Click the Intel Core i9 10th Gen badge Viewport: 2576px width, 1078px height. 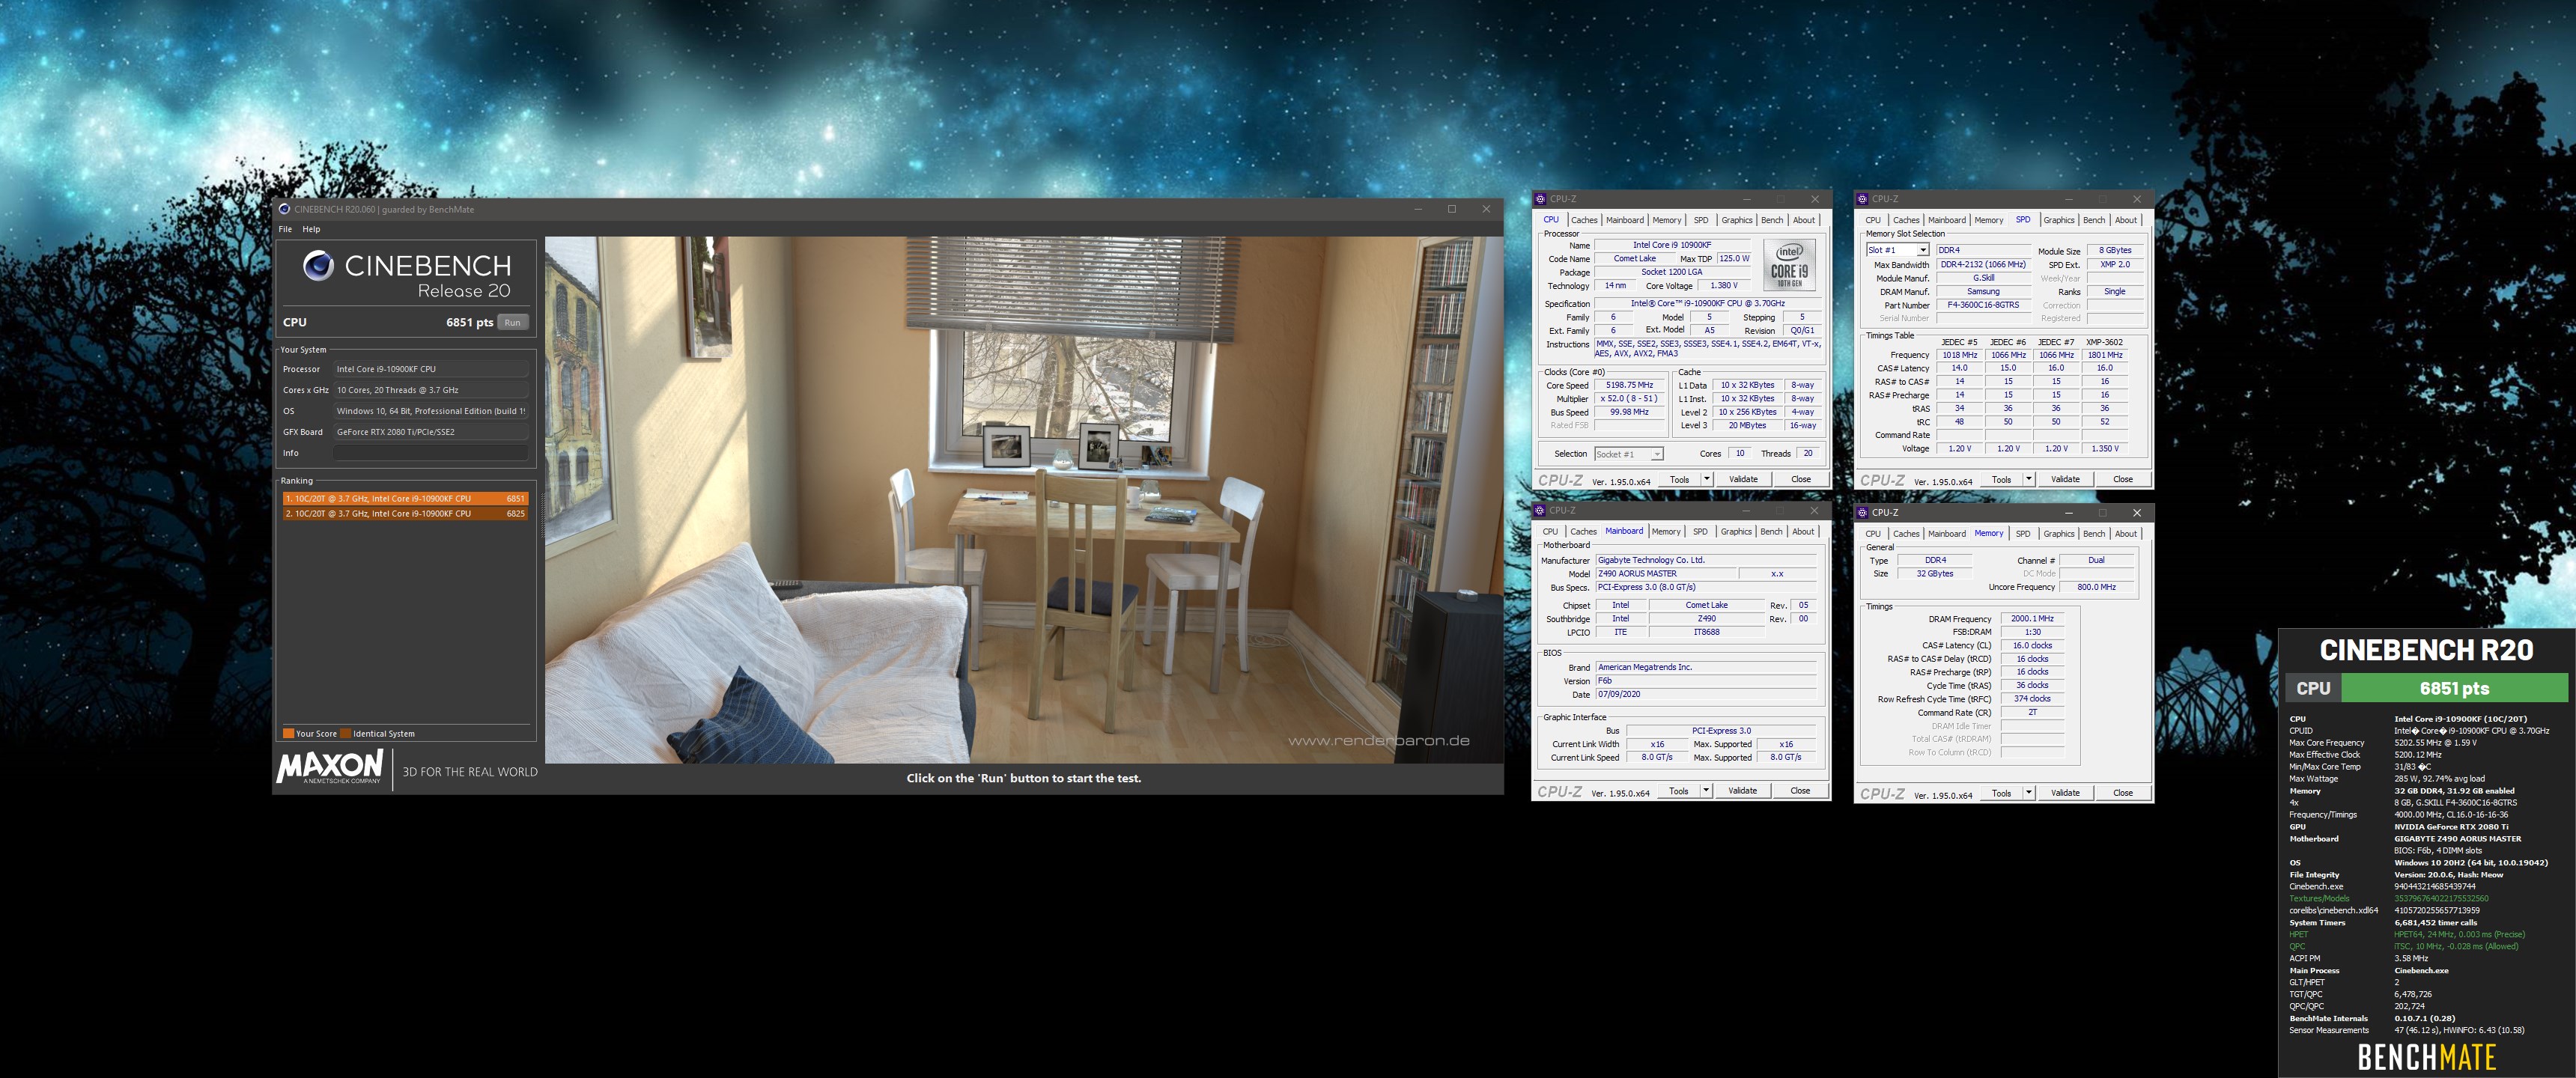pyautogui.click(x=1789, y=265)
